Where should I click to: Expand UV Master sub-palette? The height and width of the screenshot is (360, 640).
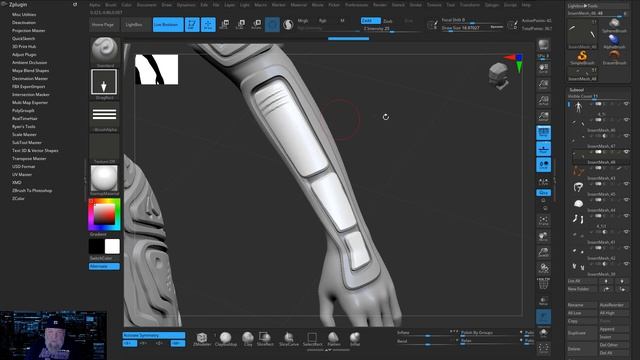click(22, 174)
